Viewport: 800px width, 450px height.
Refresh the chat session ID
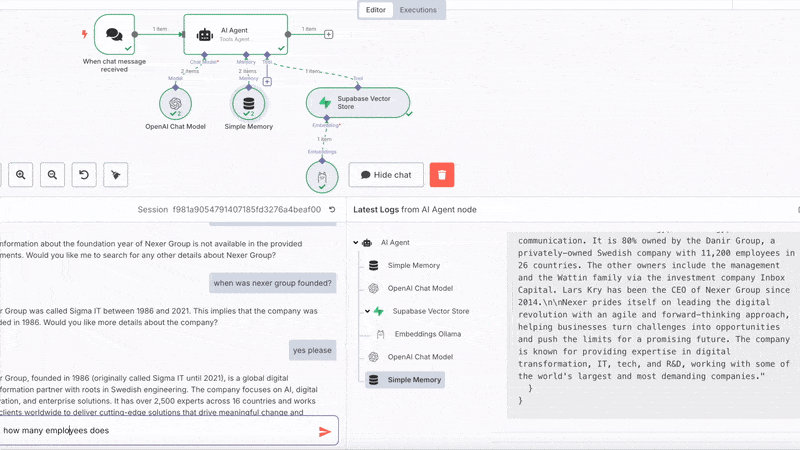(332, 210)
